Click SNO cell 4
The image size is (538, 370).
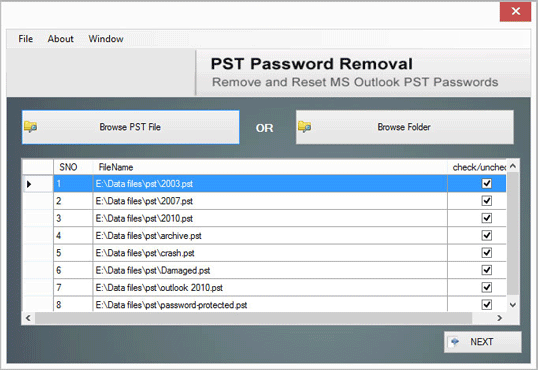(73, 236)
